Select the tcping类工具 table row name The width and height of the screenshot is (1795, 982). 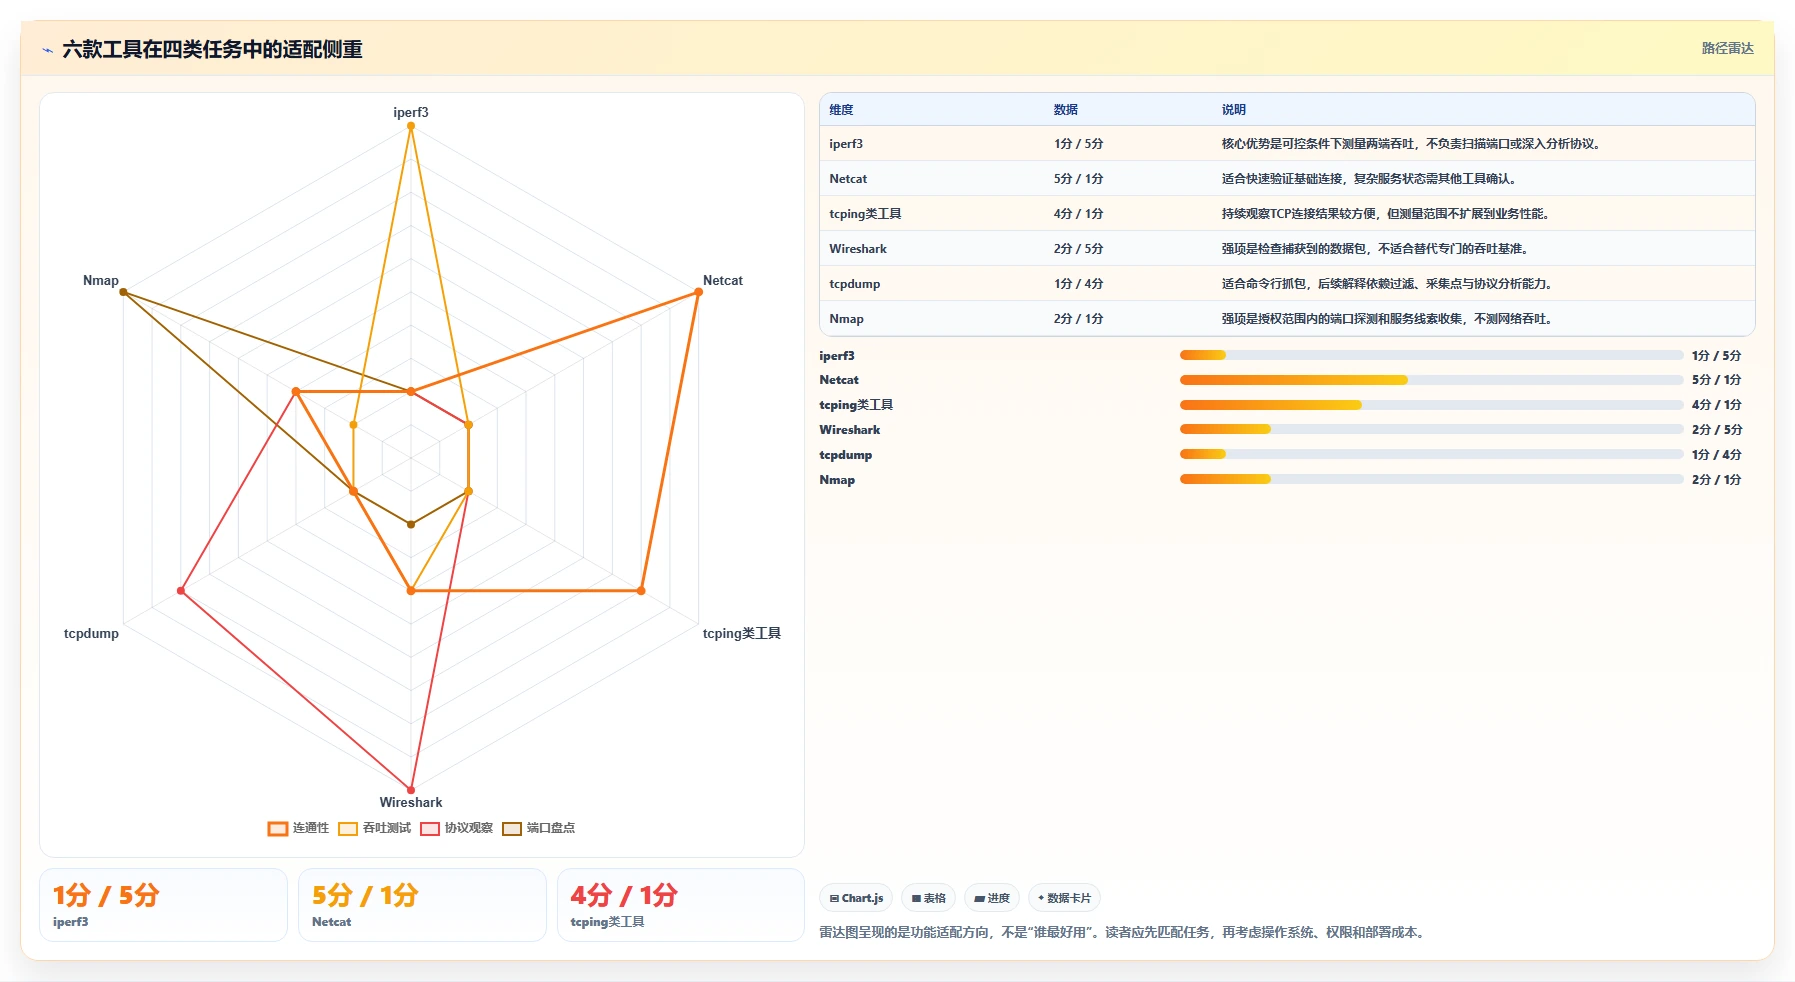[x=865, y=214]
